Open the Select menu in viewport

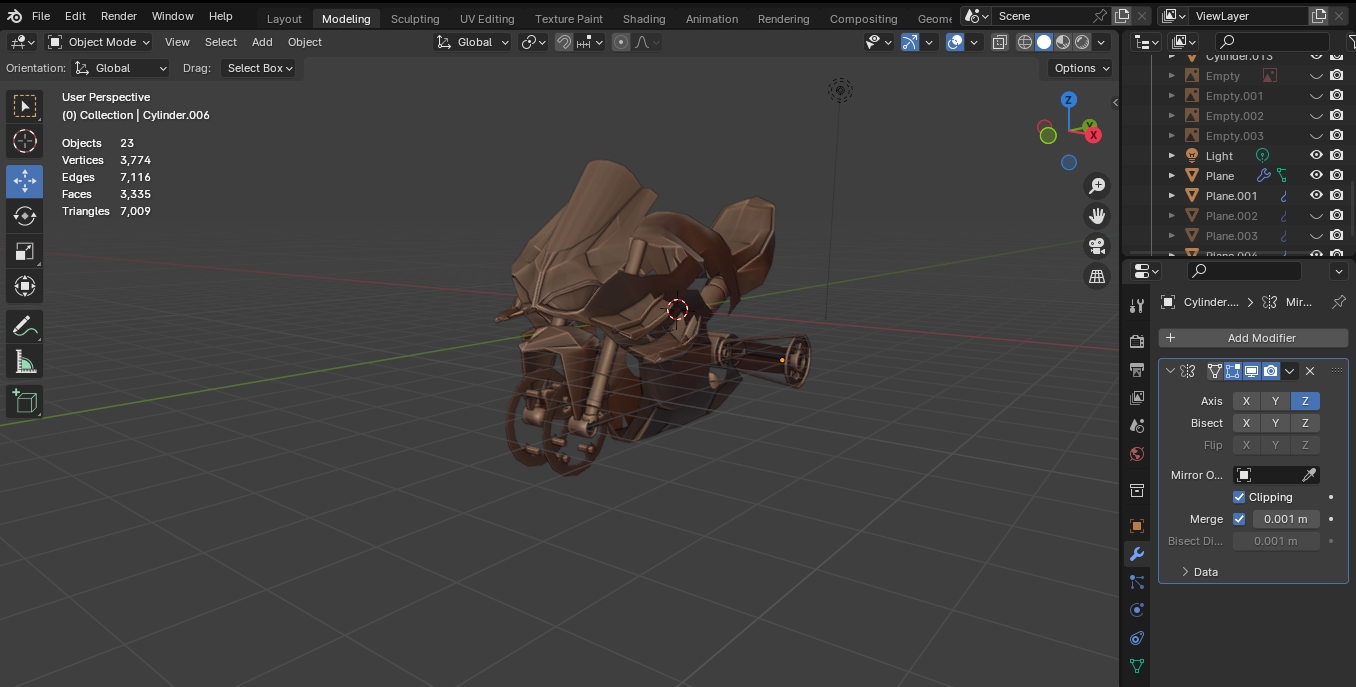(221, 42)
